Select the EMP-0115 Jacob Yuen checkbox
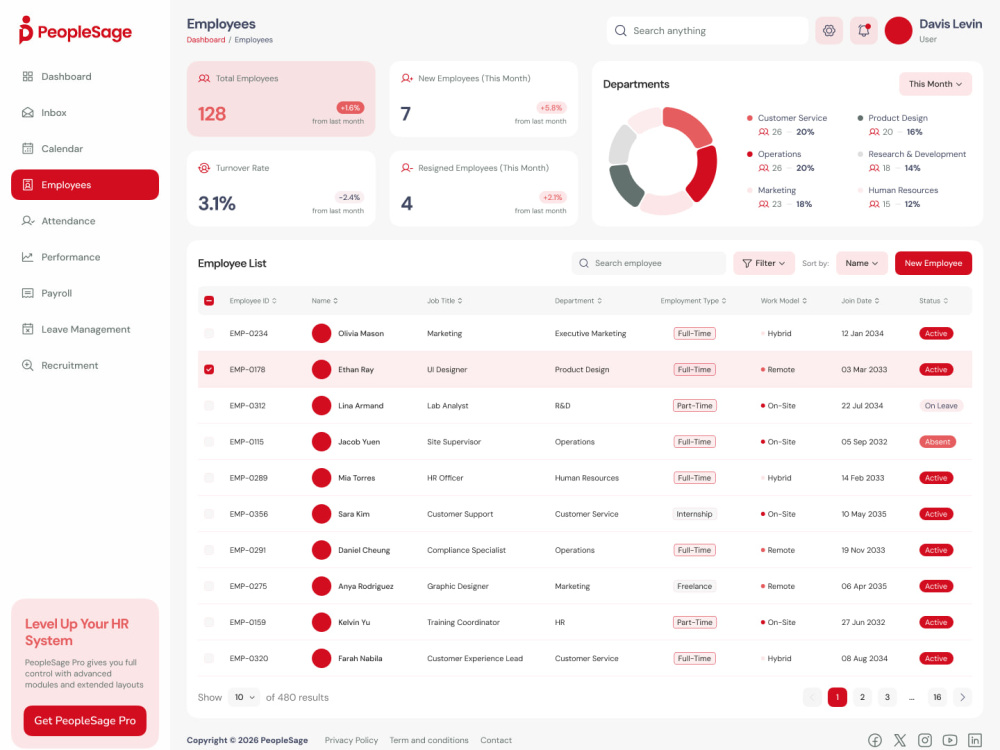 209,442
